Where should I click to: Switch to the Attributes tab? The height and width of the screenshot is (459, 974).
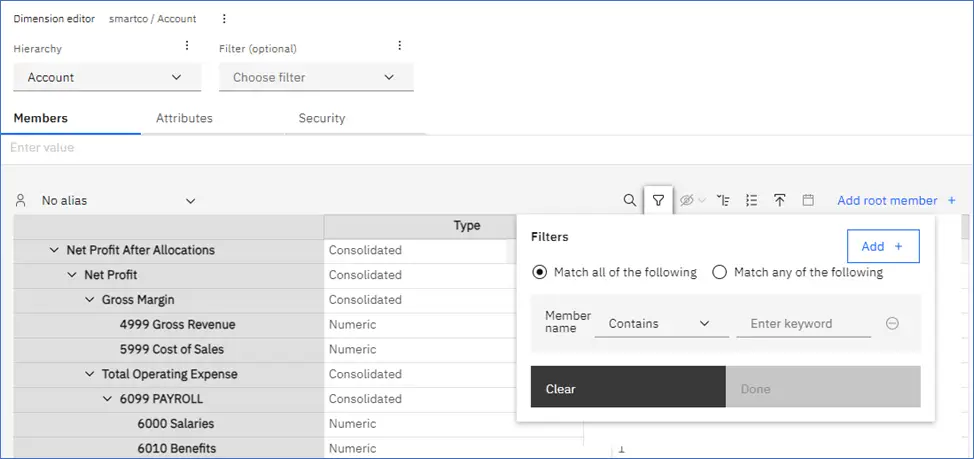tap(184, 118)
